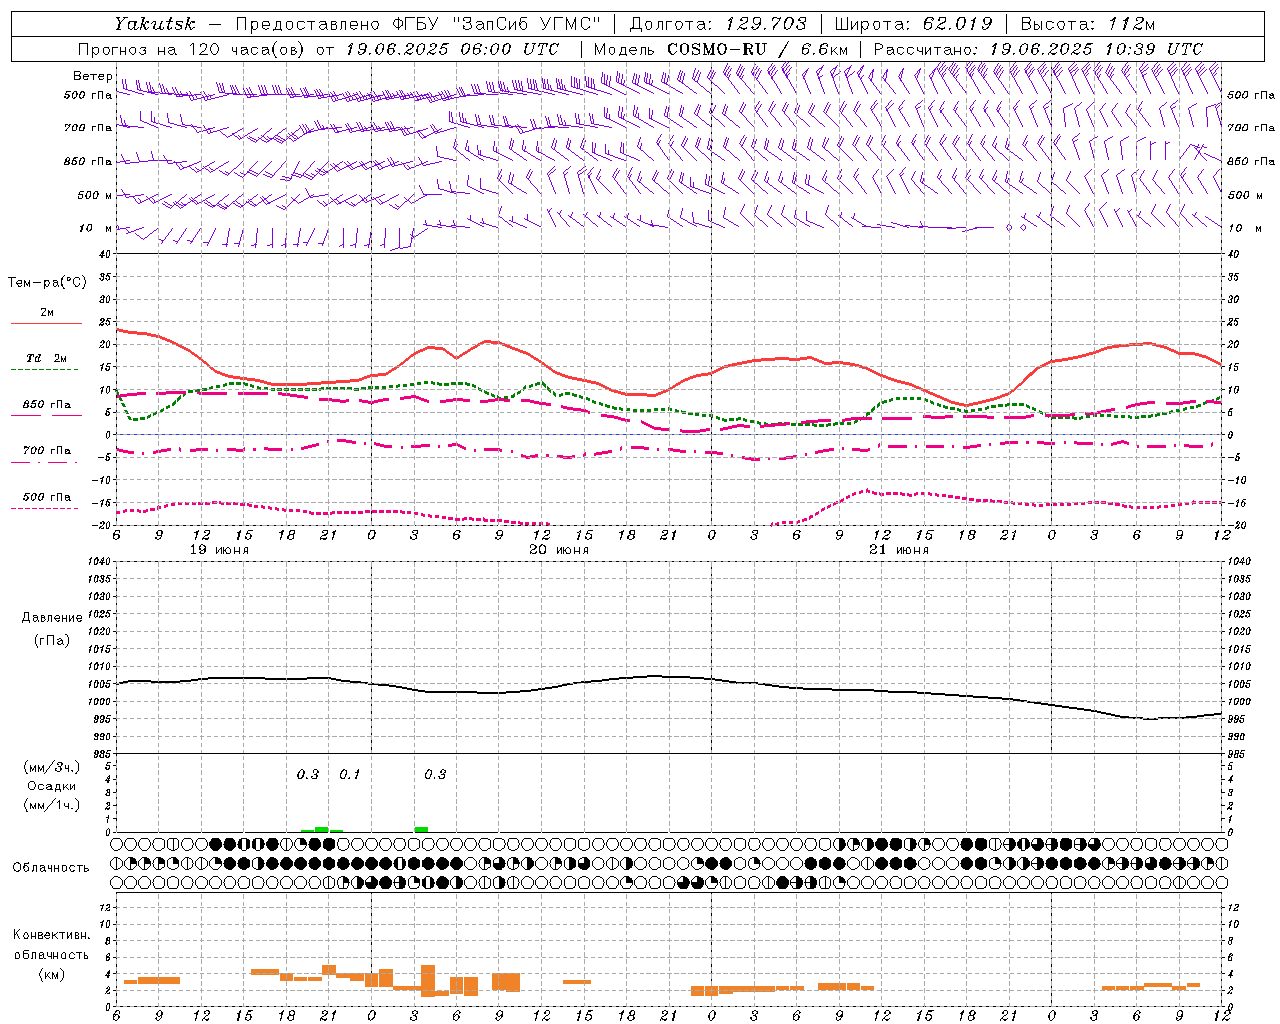Click the 20 июня date label

click(559, 550)
